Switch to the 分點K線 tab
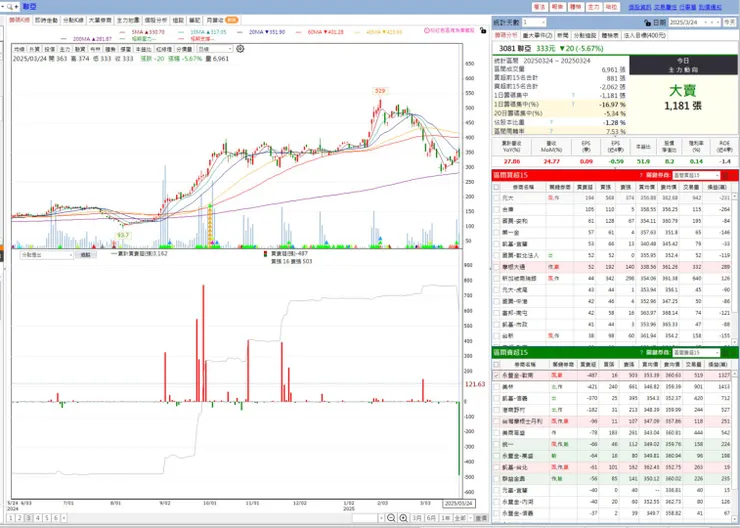The height and width of the screenshot is (528, 740). click(x=73, y=20)
